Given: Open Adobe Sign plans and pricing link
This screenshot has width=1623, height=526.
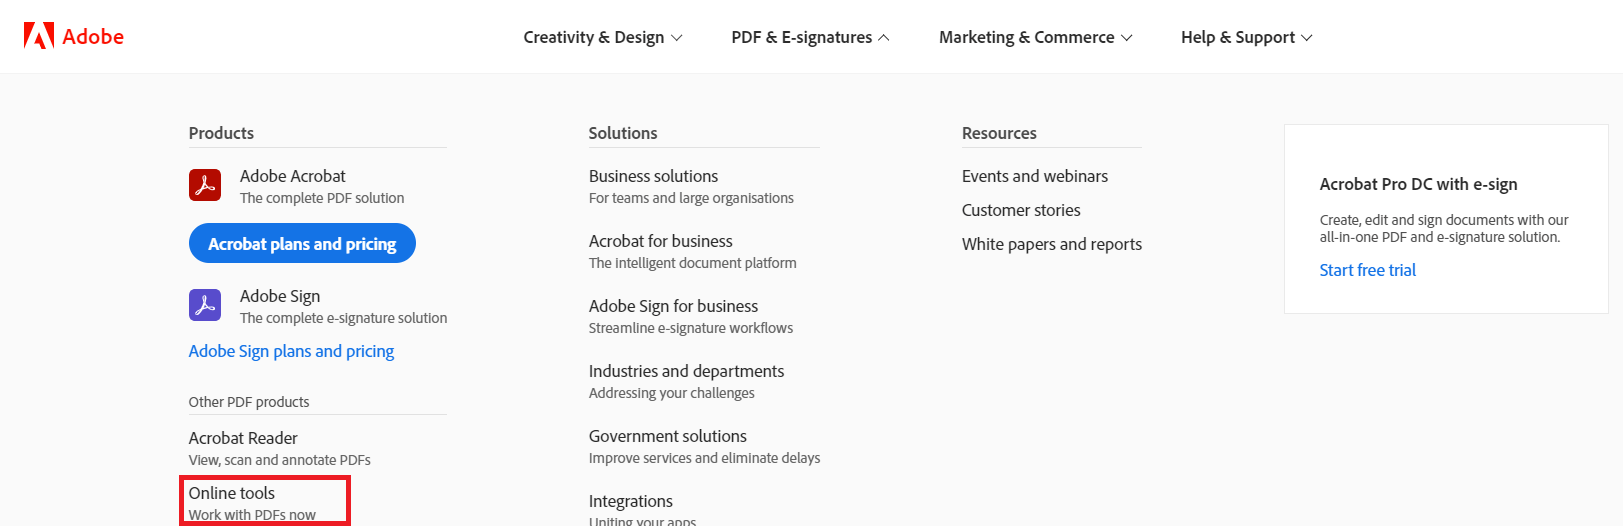Looking at the screenshot, I should [291, 351].
